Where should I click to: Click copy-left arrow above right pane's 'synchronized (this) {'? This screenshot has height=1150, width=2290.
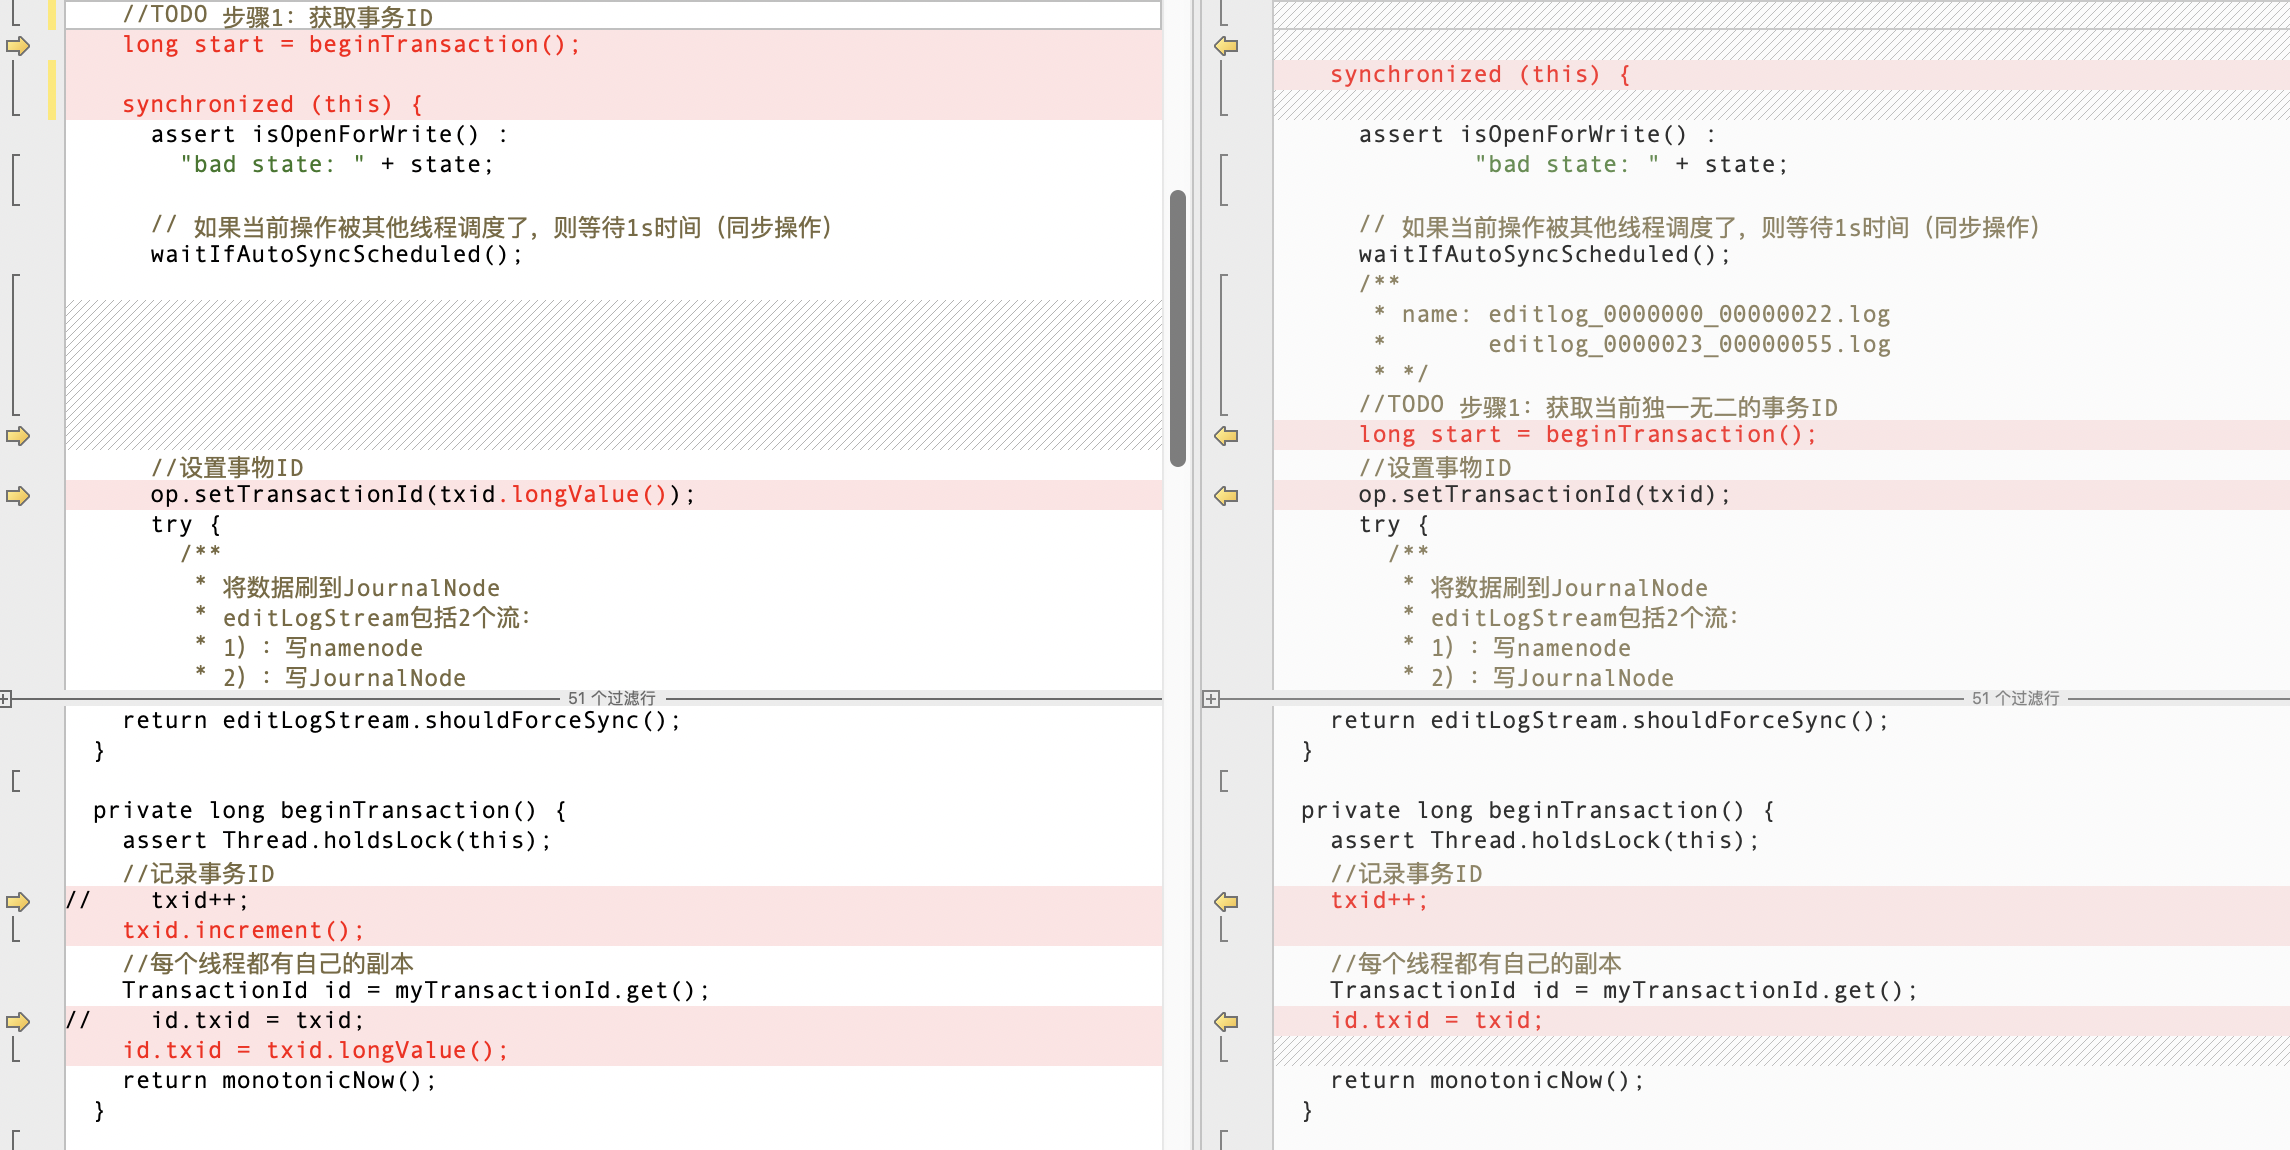(x=1226, y=45)
